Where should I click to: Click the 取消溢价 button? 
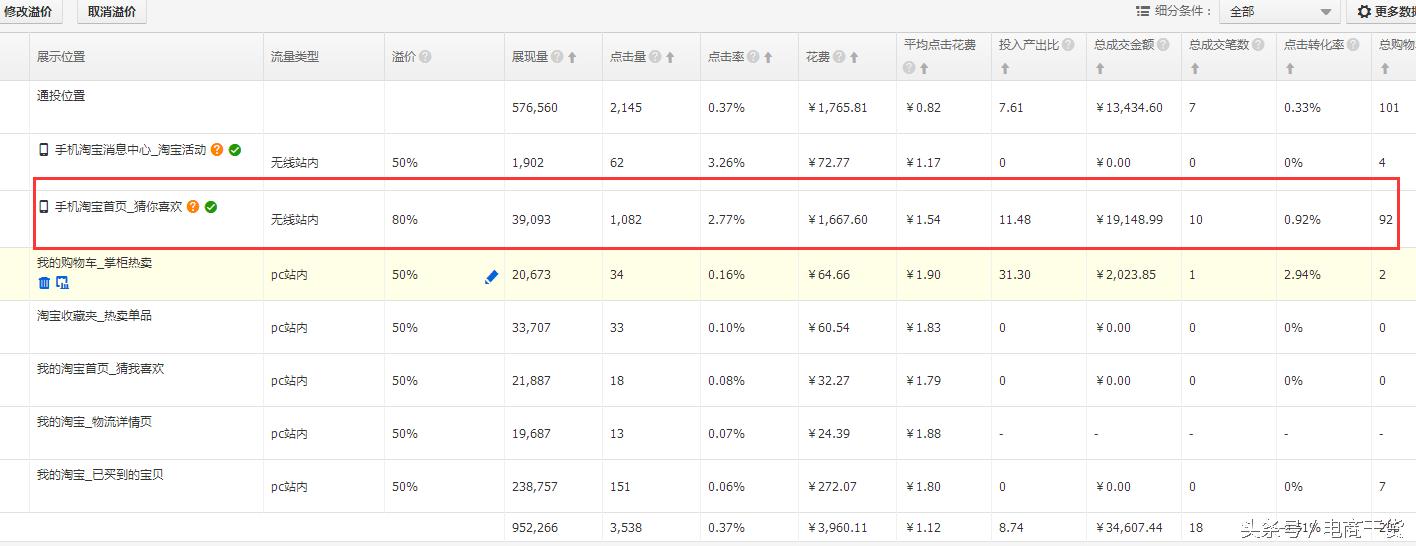click(x=112, y=11)
